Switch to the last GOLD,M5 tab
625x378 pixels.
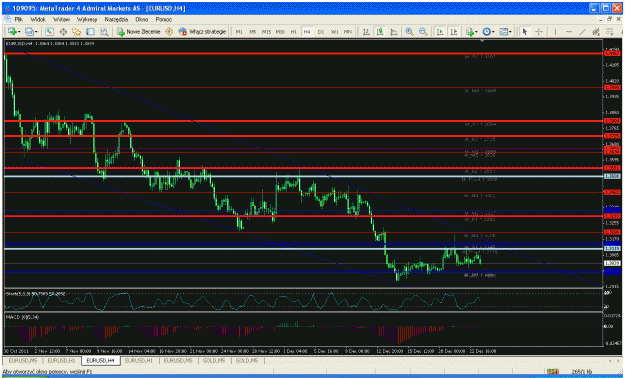click(247, 360)
